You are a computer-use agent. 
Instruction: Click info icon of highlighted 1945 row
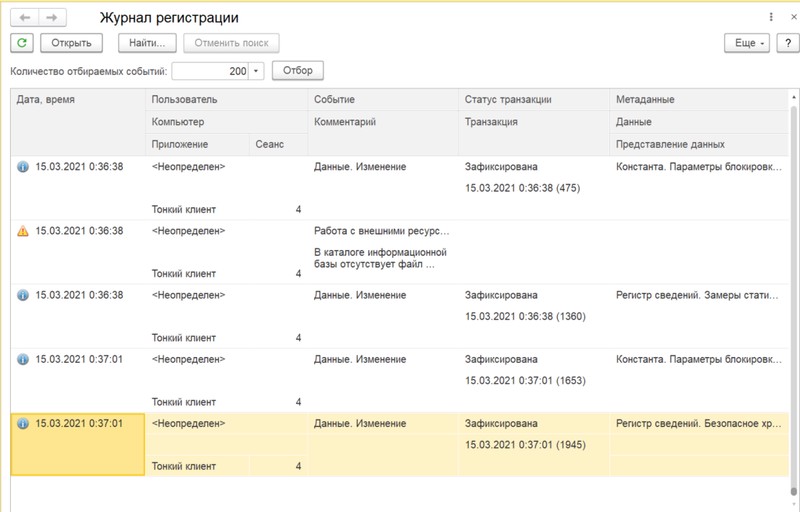[x=23, y=424]
